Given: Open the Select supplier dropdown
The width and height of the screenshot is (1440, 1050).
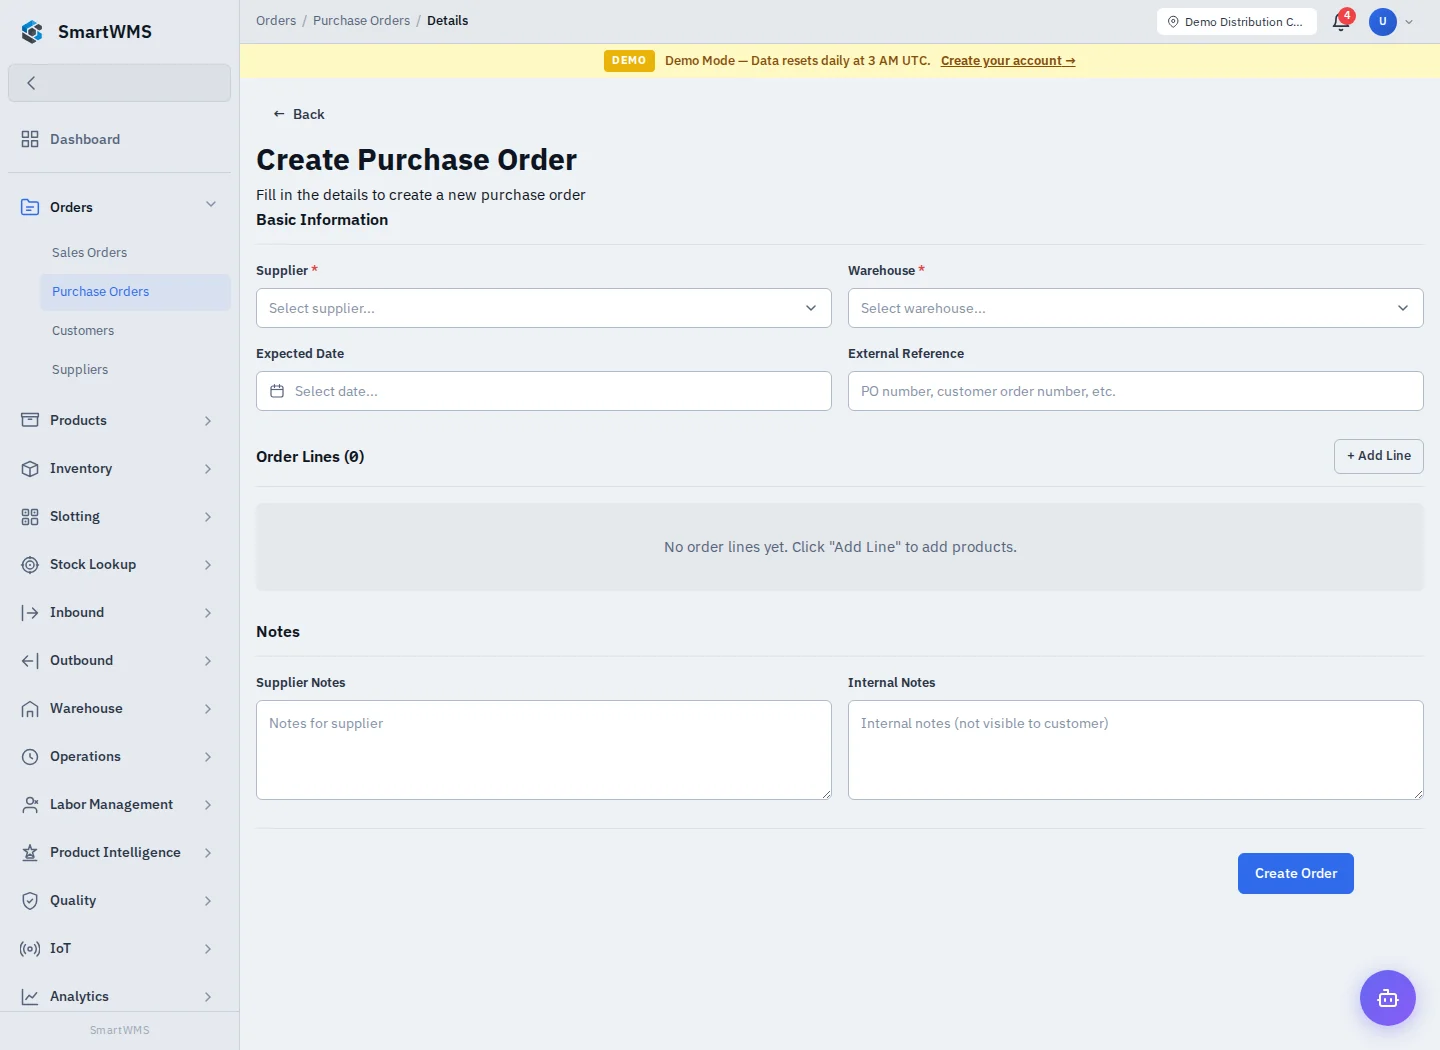Looking at the screenshot, I should [544, 308].
